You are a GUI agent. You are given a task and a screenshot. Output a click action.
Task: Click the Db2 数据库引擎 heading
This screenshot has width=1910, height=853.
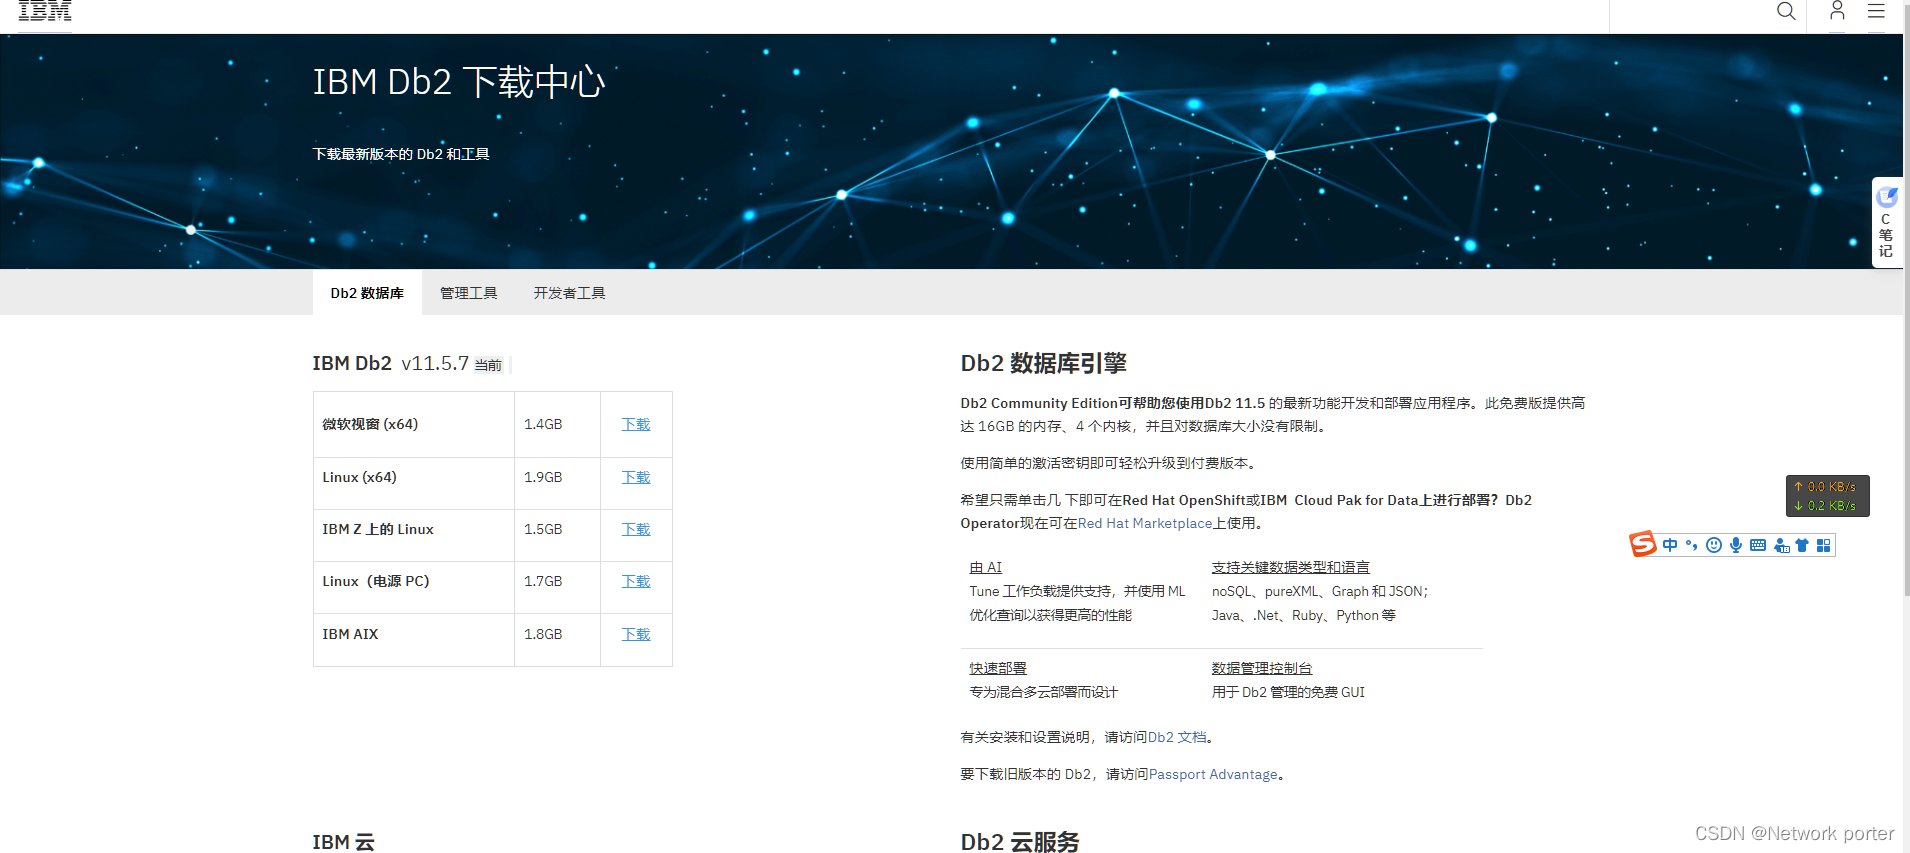(1043, 363)
